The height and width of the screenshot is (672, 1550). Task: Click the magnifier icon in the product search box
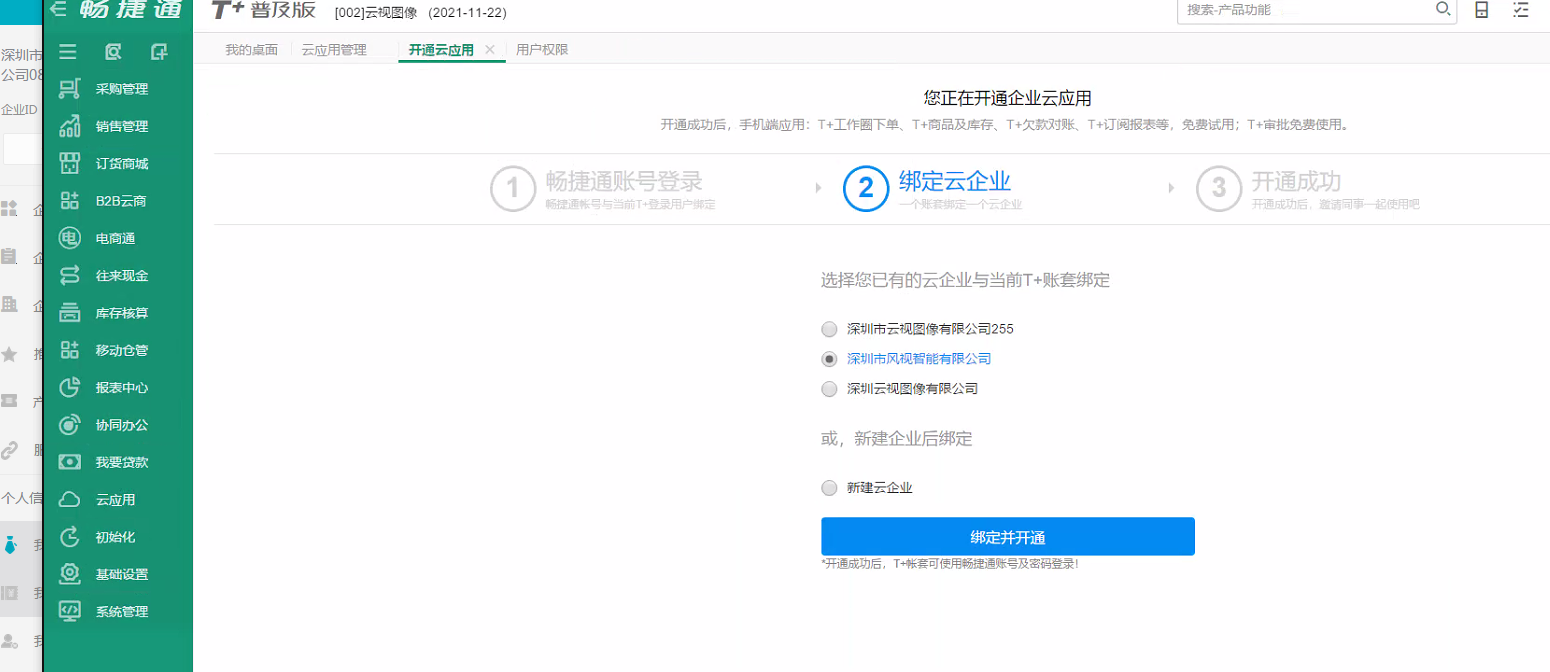pyautogui.click(x=1442, y=9)
